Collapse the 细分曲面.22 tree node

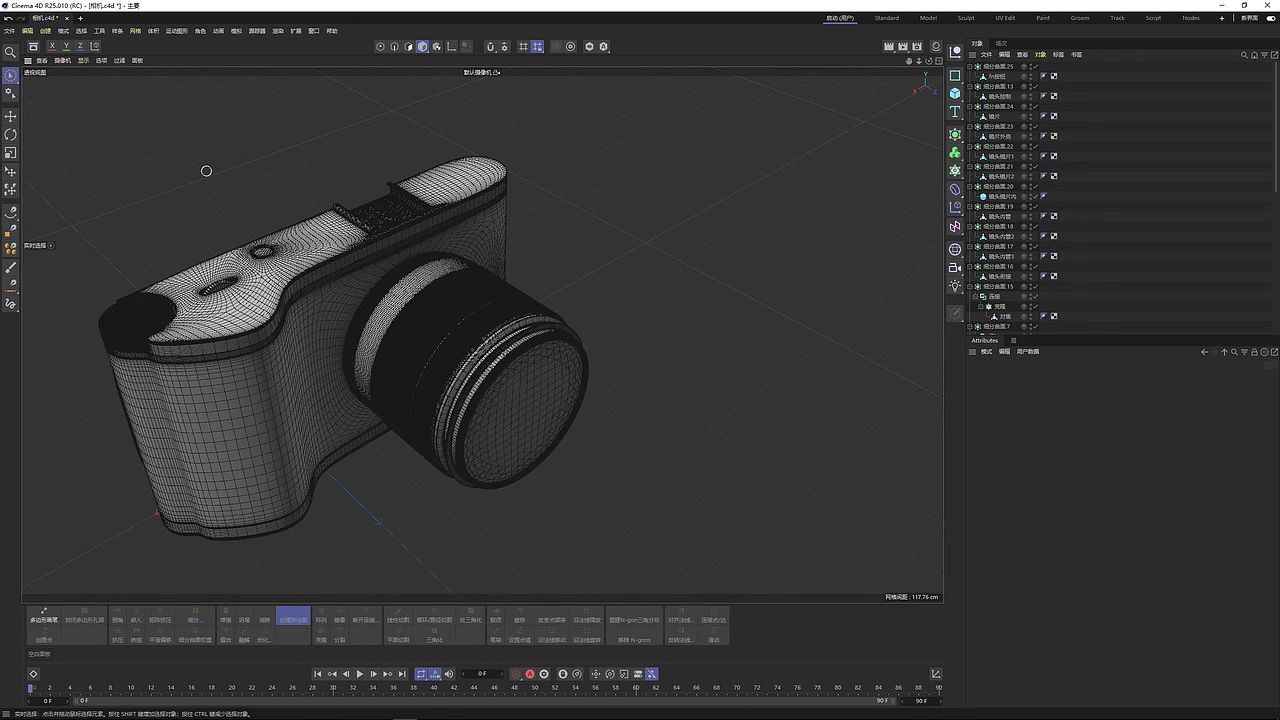click(x=970, y=146)
